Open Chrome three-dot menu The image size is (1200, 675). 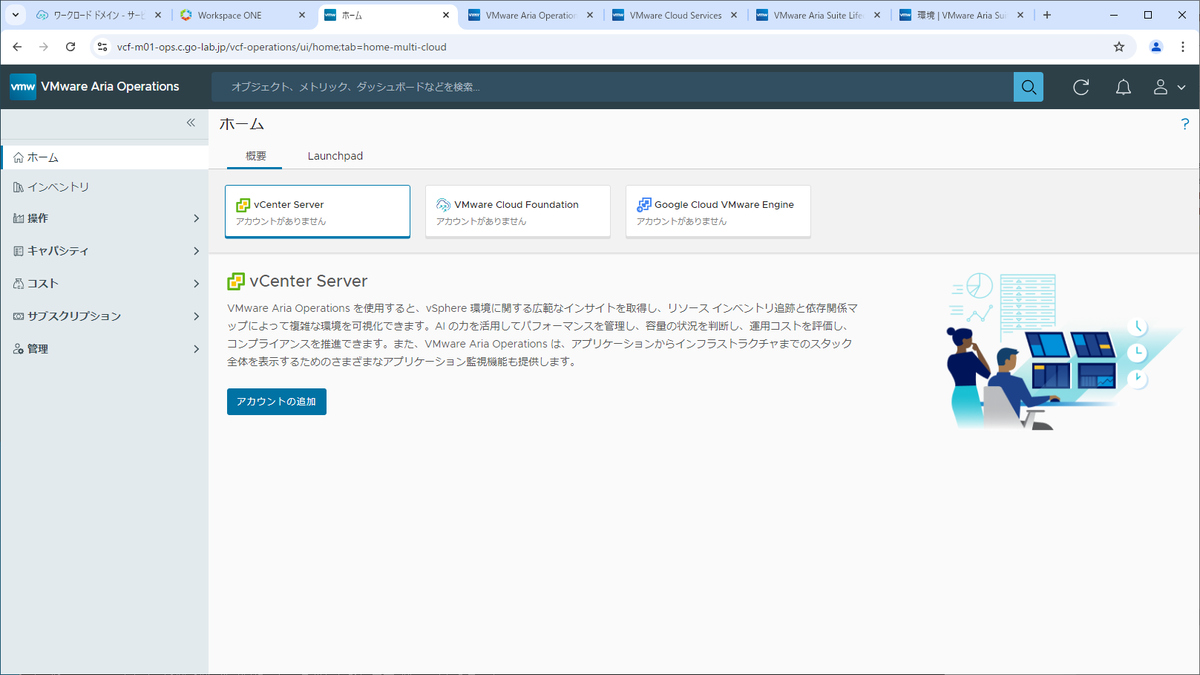pos(1183,46)
